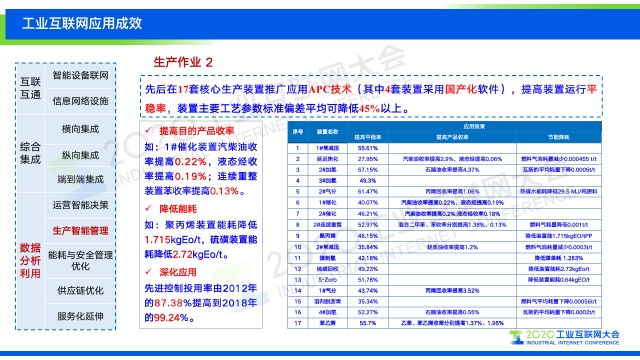Select 供应链优化 in the sidebar

click(x=80, y=291)
